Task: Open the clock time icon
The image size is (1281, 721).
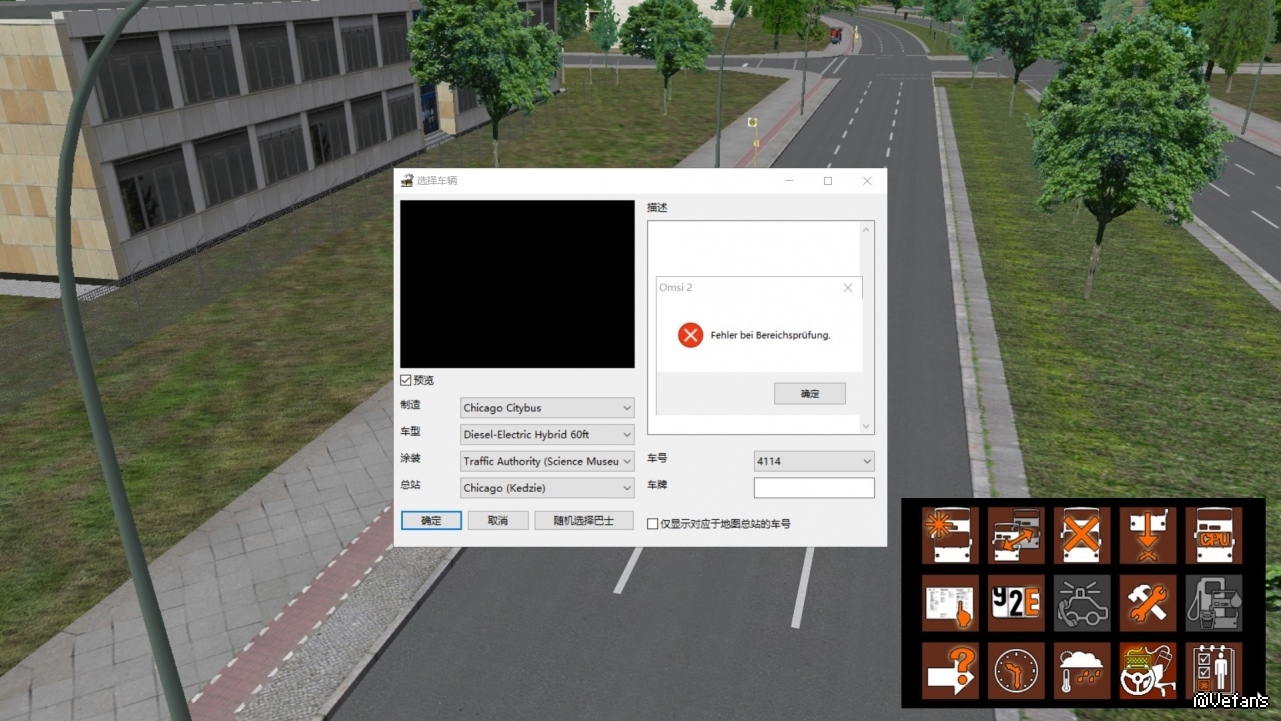Action: point(1016,670)
